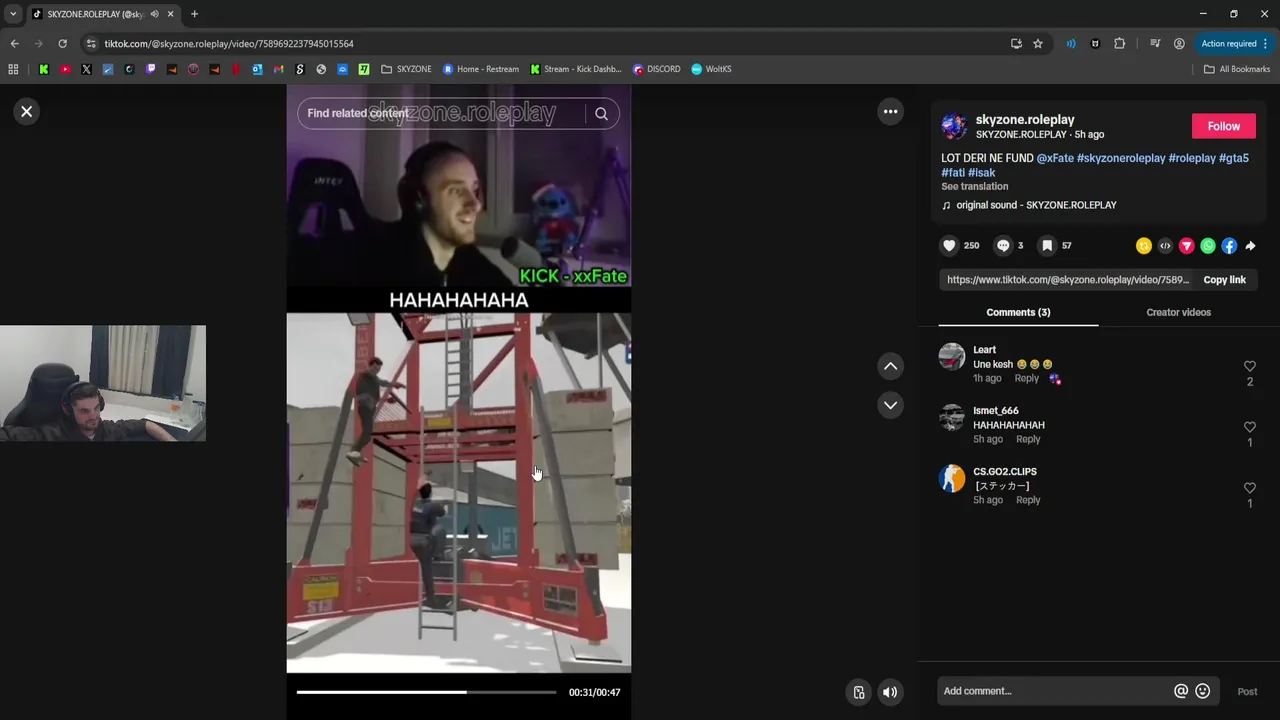Click the Add comment input field

pos(1055,691)
